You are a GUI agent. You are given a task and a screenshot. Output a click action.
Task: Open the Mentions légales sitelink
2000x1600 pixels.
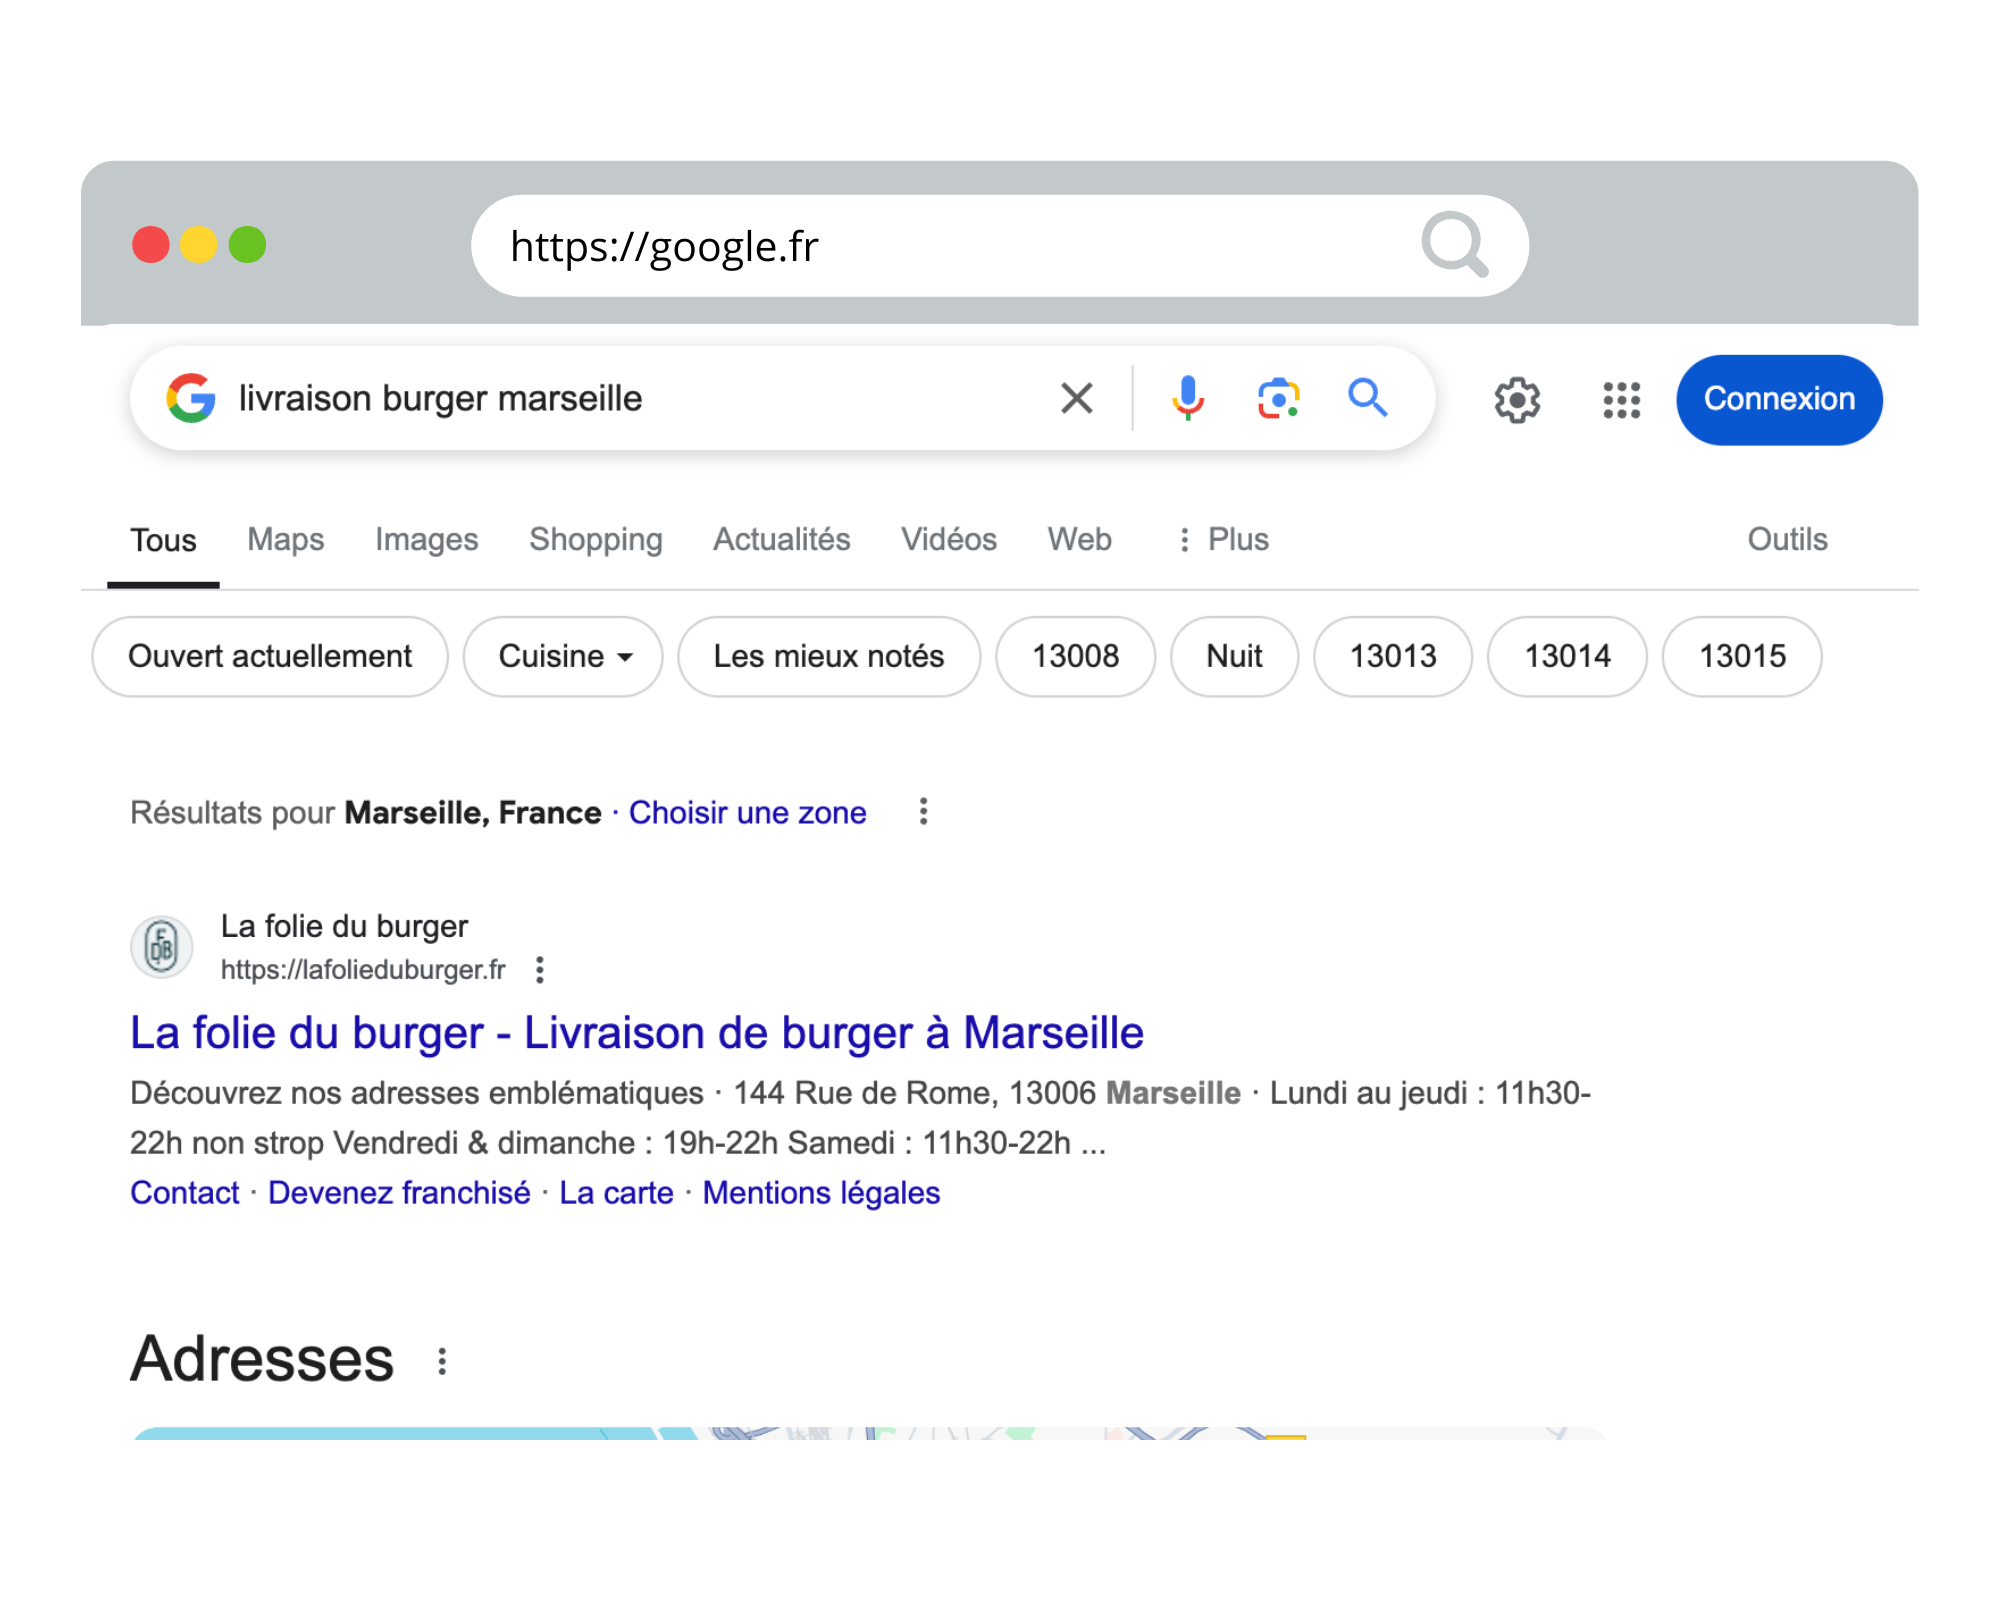(821, 1193)
